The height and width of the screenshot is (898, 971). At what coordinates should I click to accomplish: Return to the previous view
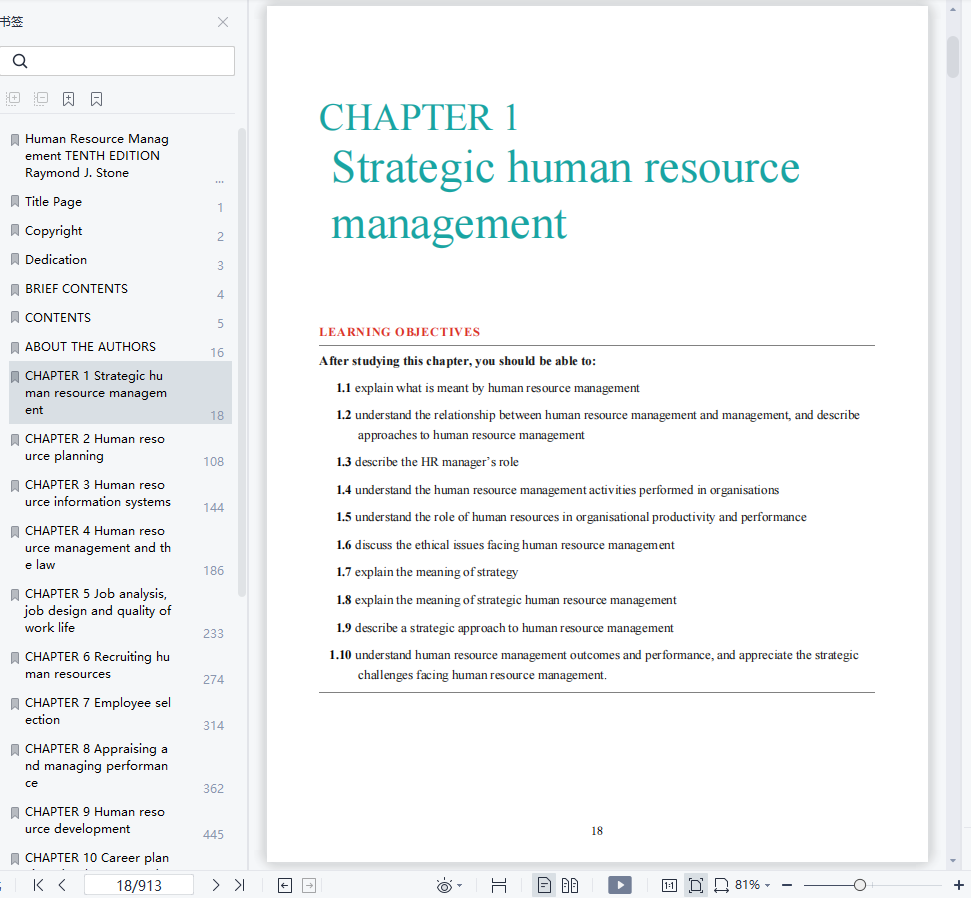coord(285,886)
